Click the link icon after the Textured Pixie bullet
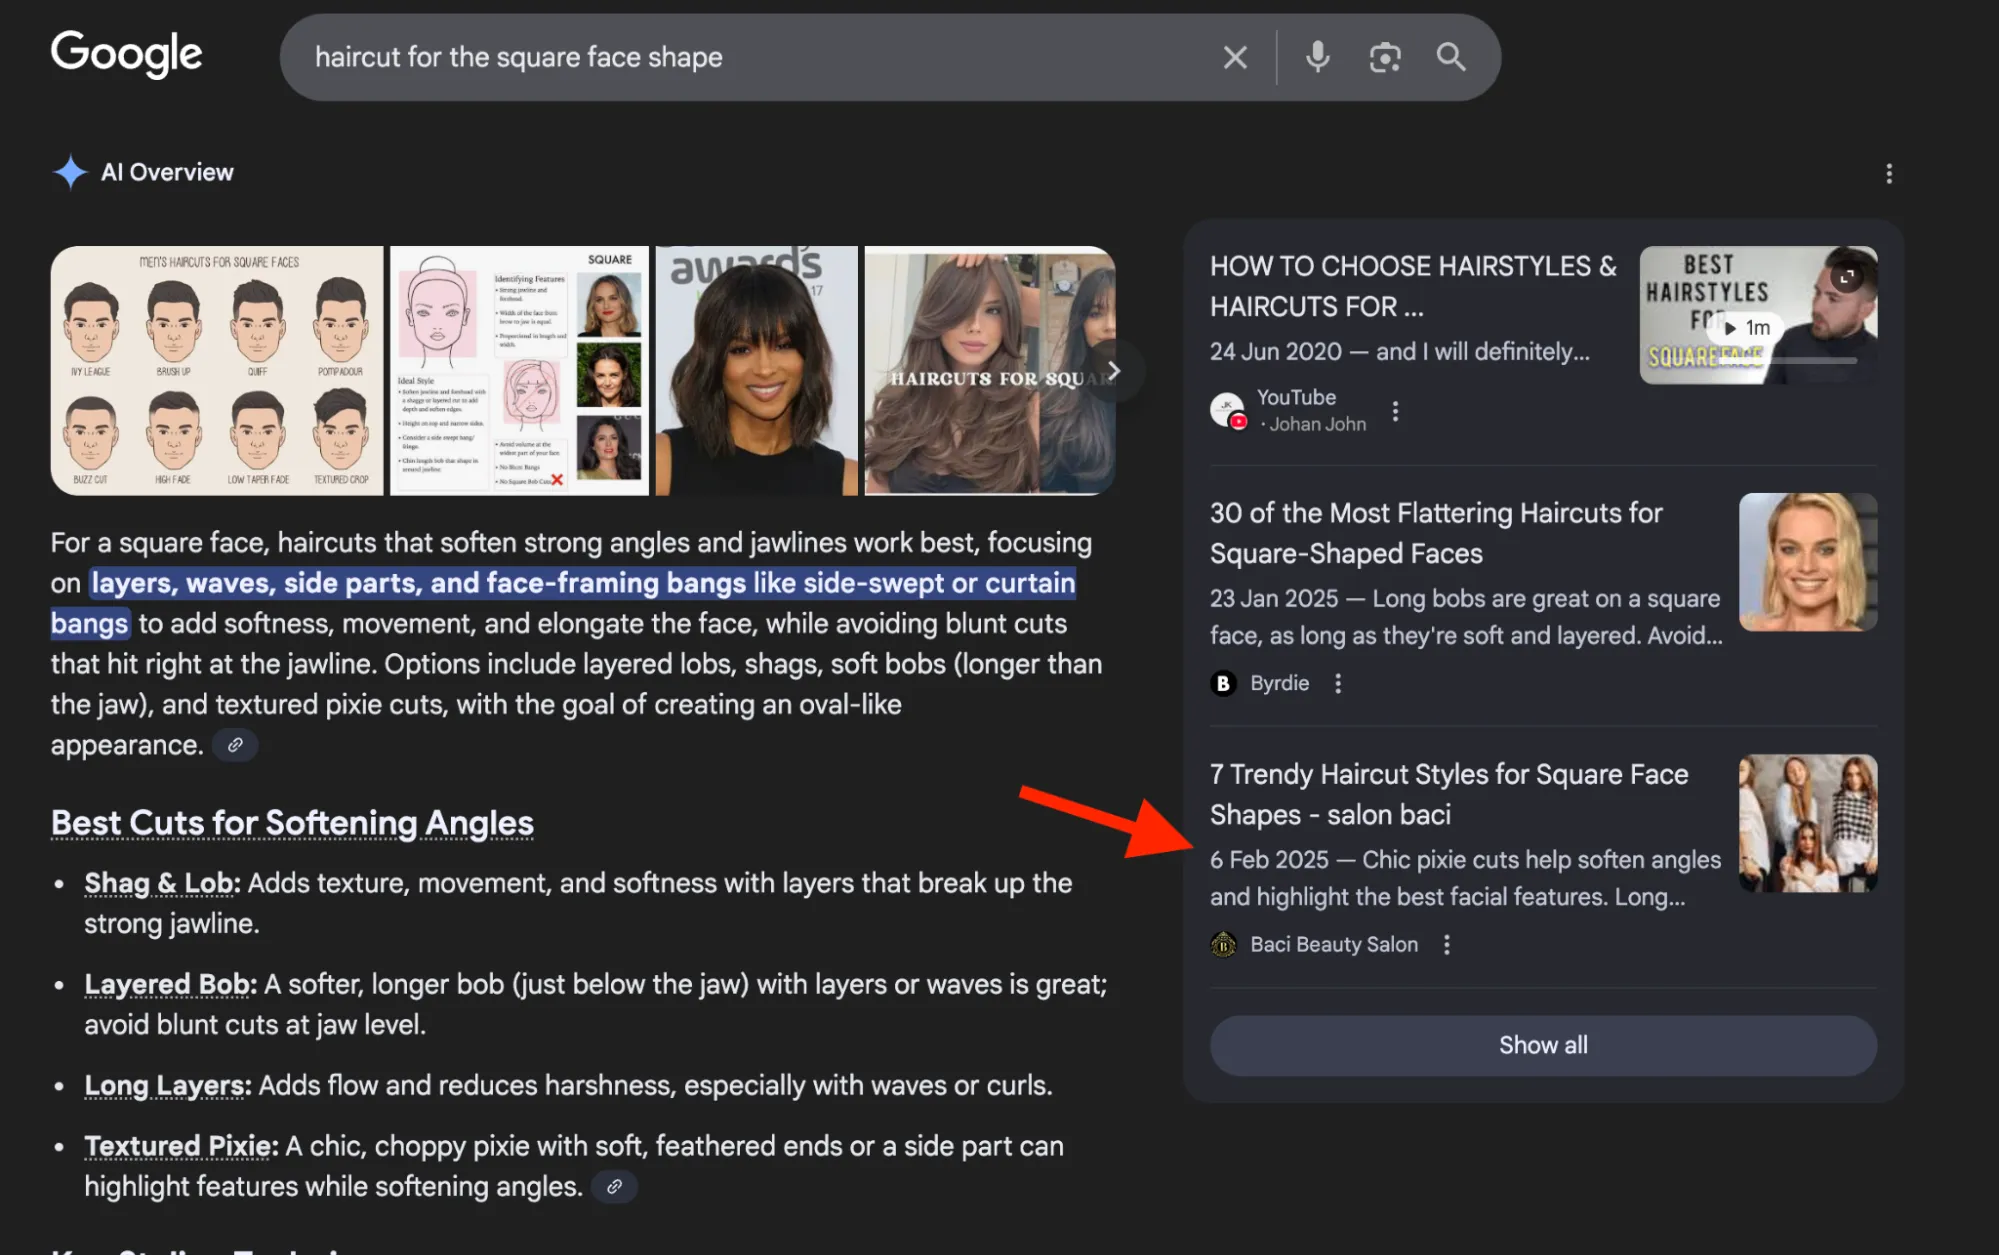 pos(614,1186)
